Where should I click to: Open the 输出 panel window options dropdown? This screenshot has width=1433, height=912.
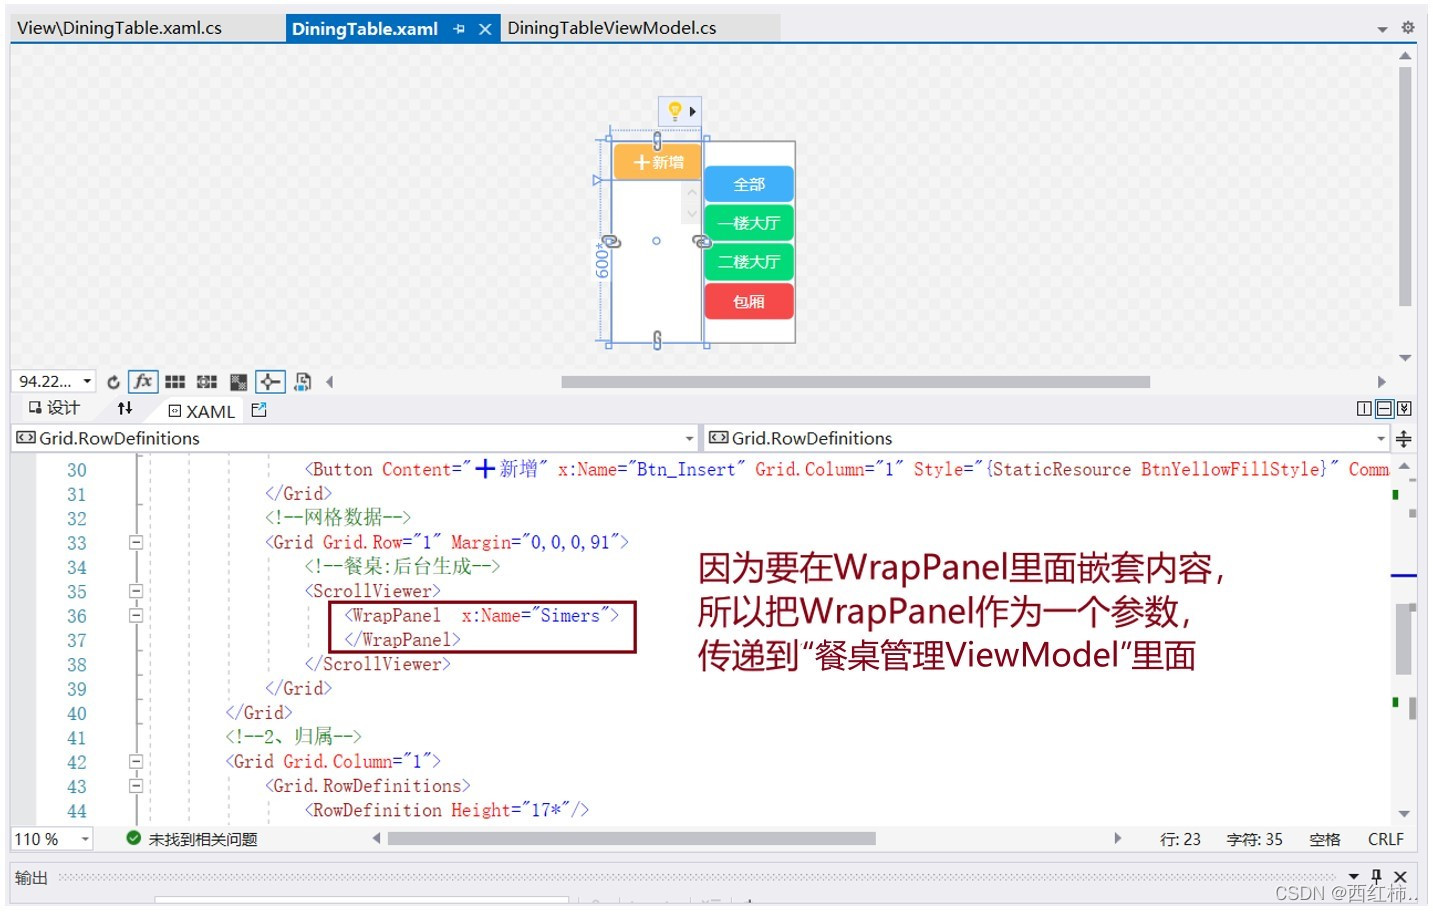click(1354, 877)
